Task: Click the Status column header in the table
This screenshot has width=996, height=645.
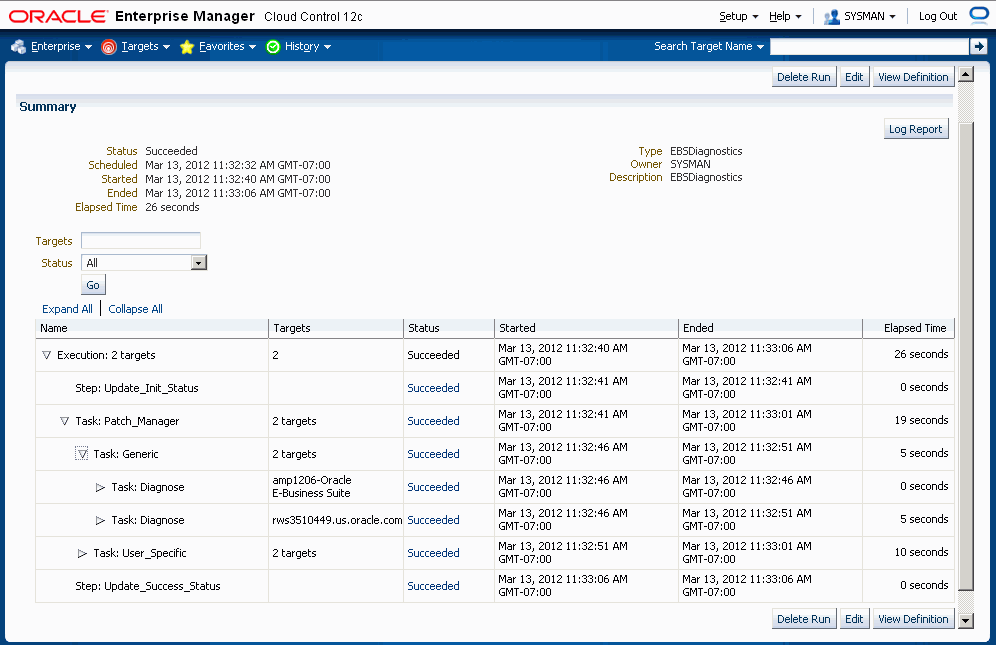Action: tap(449, 329)
